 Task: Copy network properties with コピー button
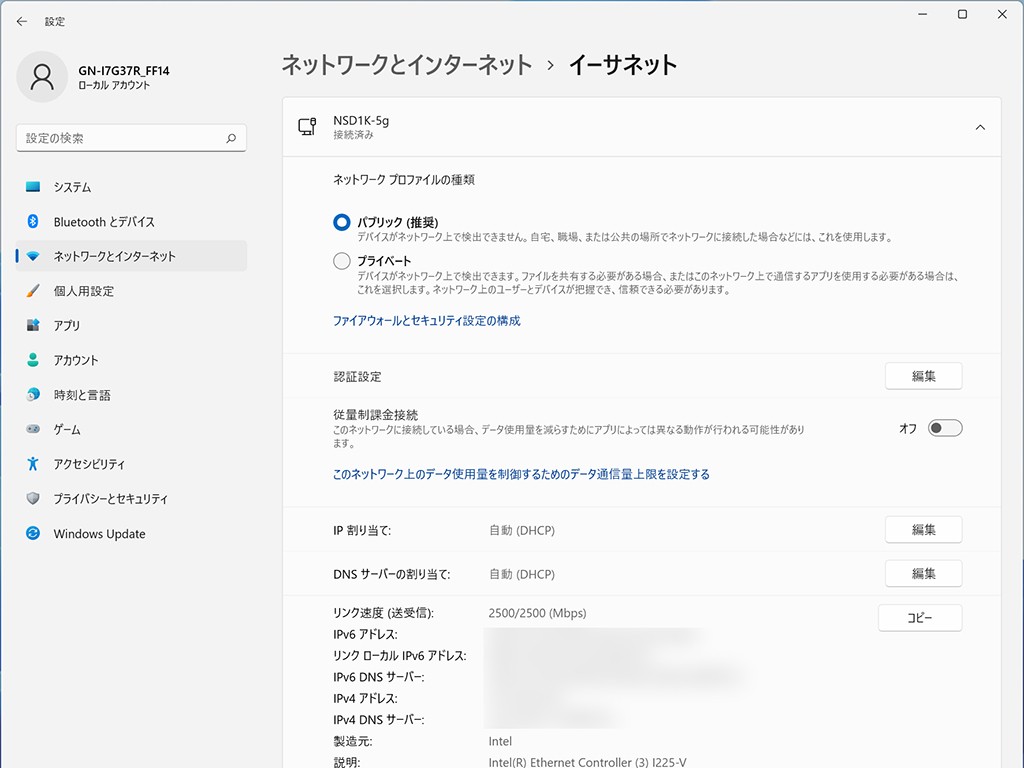click(x=919, y=618)
